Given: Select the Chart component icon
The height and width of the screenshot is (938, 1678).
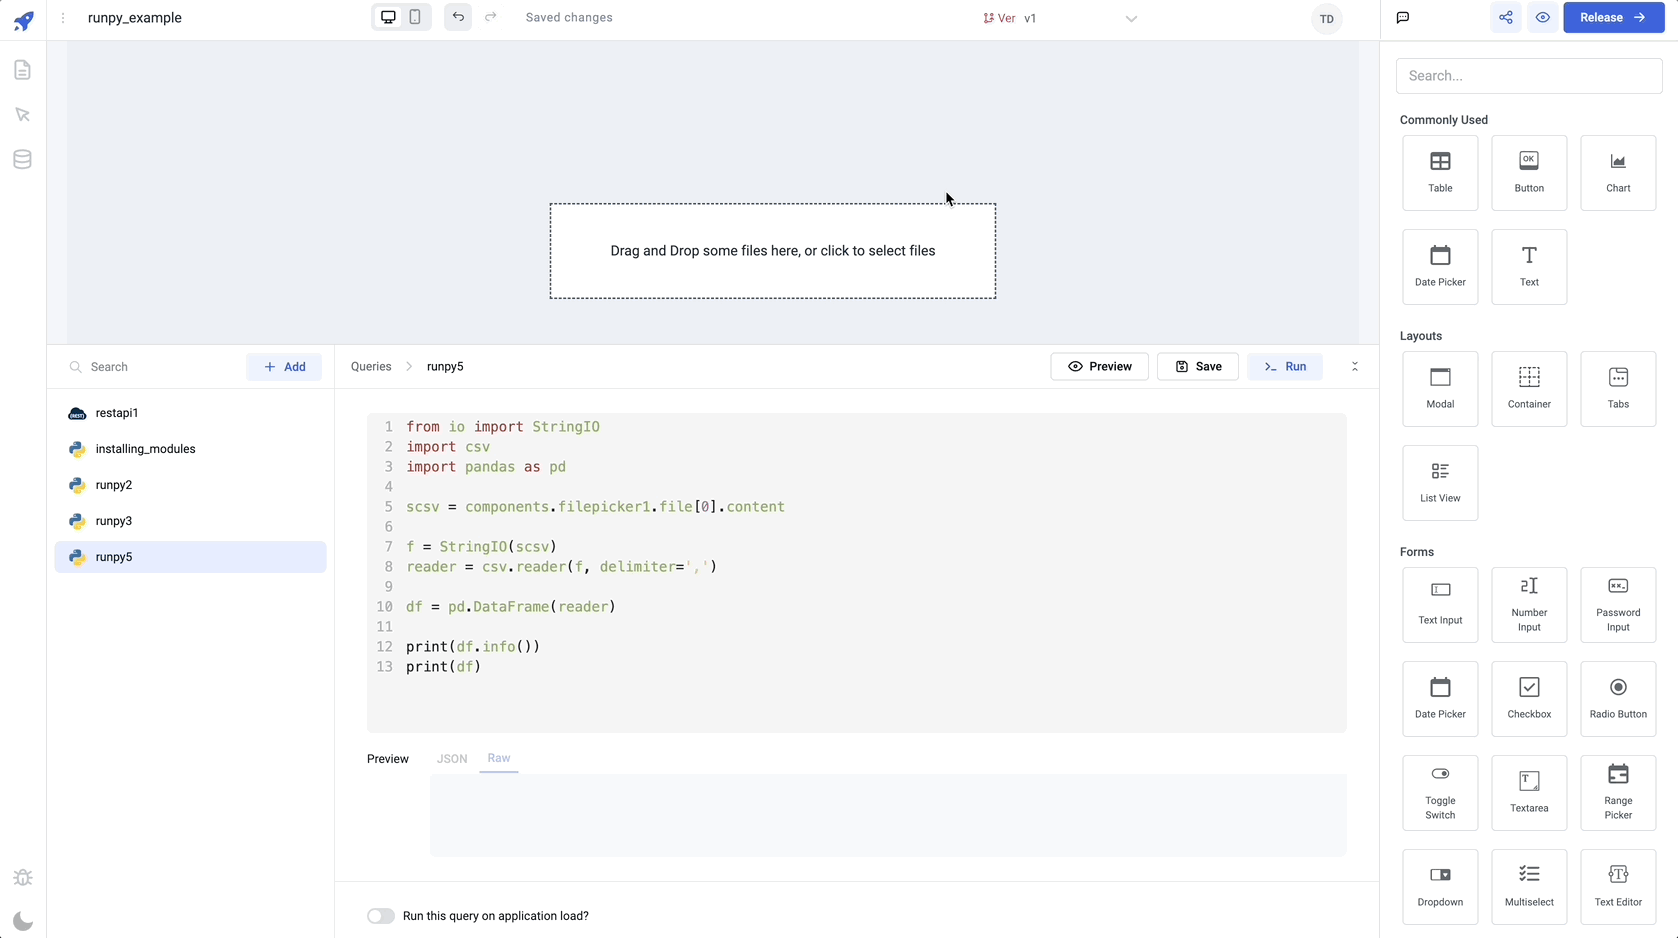Looking at the screenshot, I should pyautogui.click(x=1617, y=162).
